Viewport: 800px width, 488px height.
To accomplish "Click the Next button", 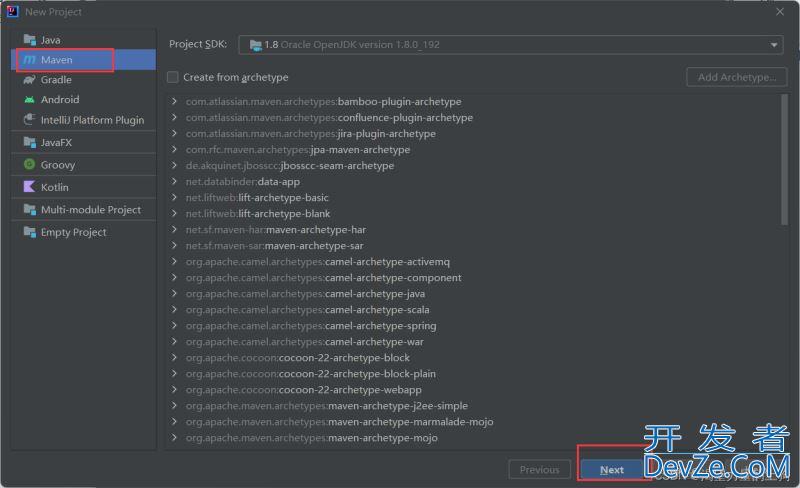I will [x=612, y=470].
